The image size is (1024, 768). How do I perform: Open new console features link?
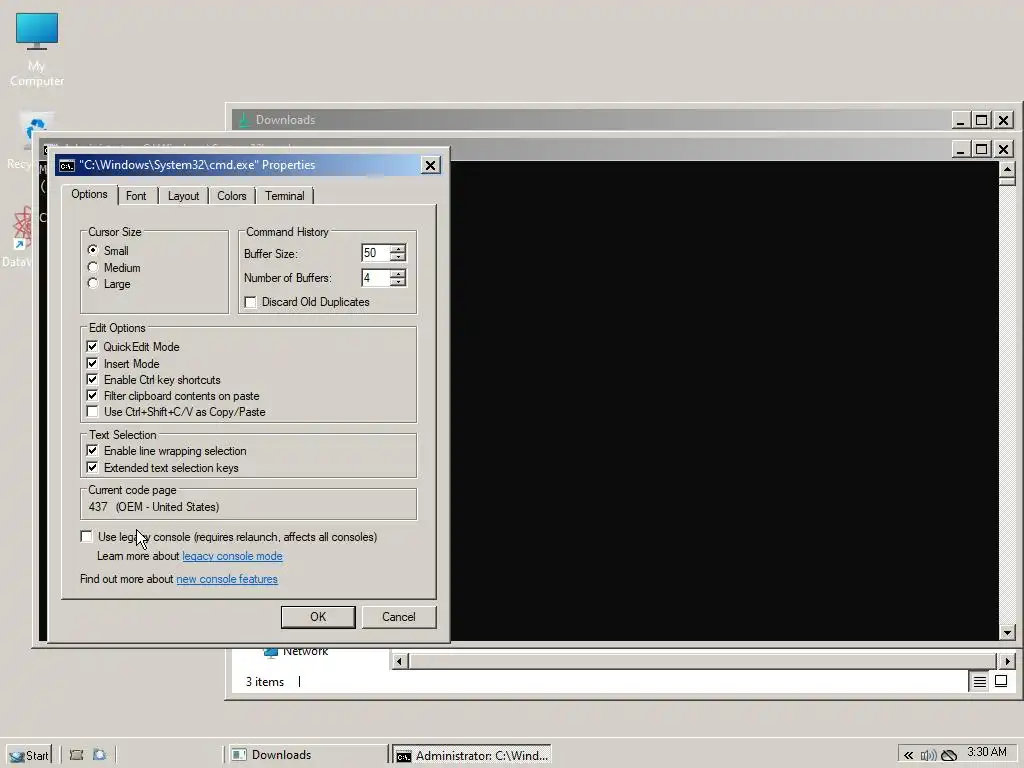pos(227,579)
